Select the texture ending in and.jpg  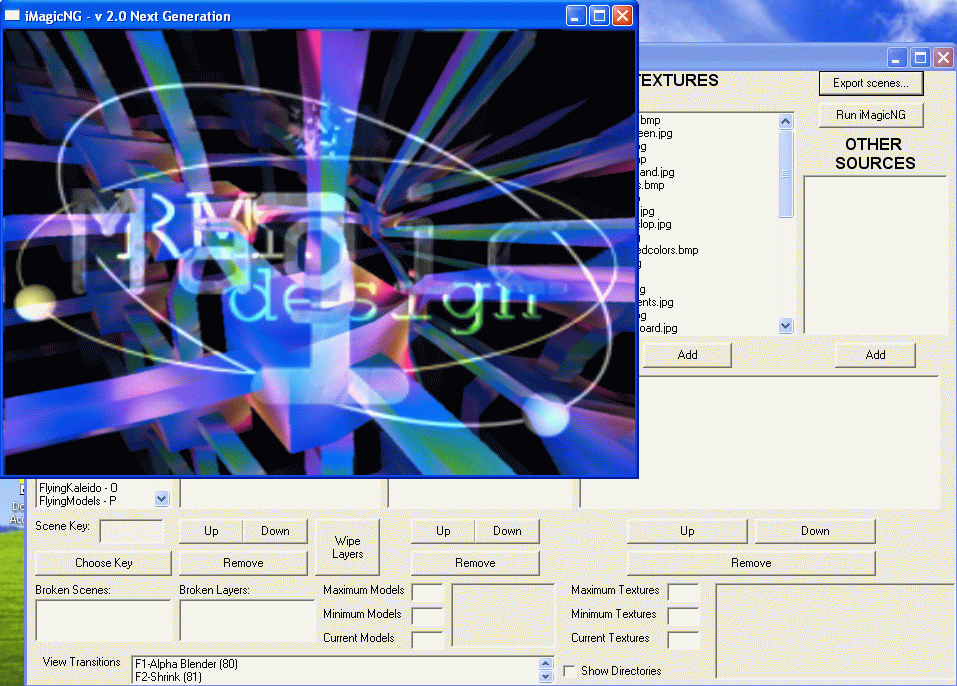(657, 173)
